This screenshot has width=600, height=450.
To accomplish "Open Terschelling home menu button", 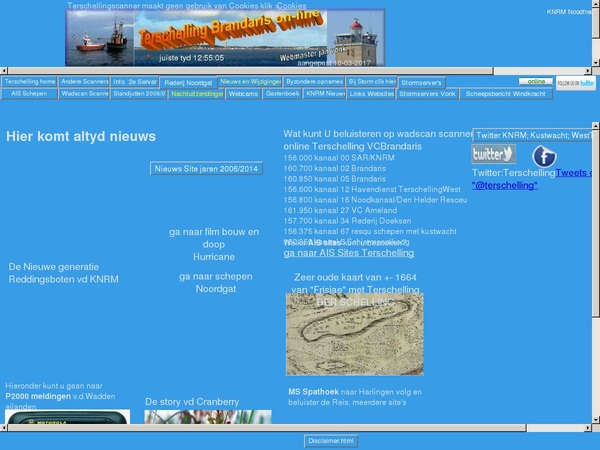I will click(x=29, y=82).
